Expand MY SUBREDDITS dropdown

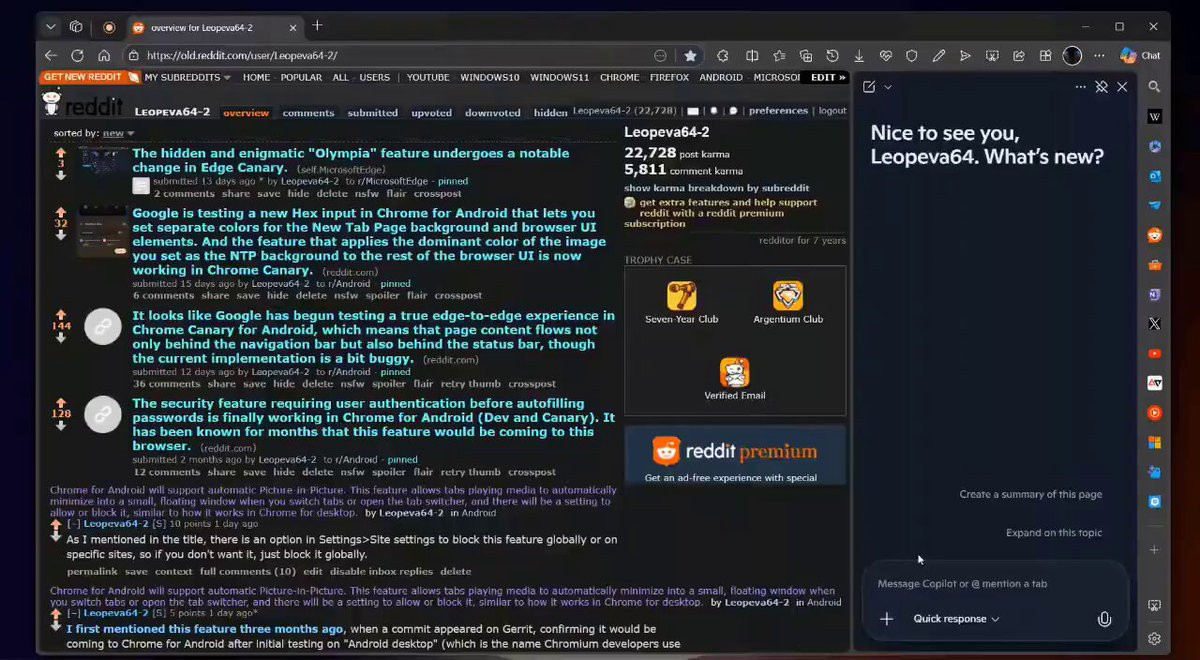[x=187, y=77]
